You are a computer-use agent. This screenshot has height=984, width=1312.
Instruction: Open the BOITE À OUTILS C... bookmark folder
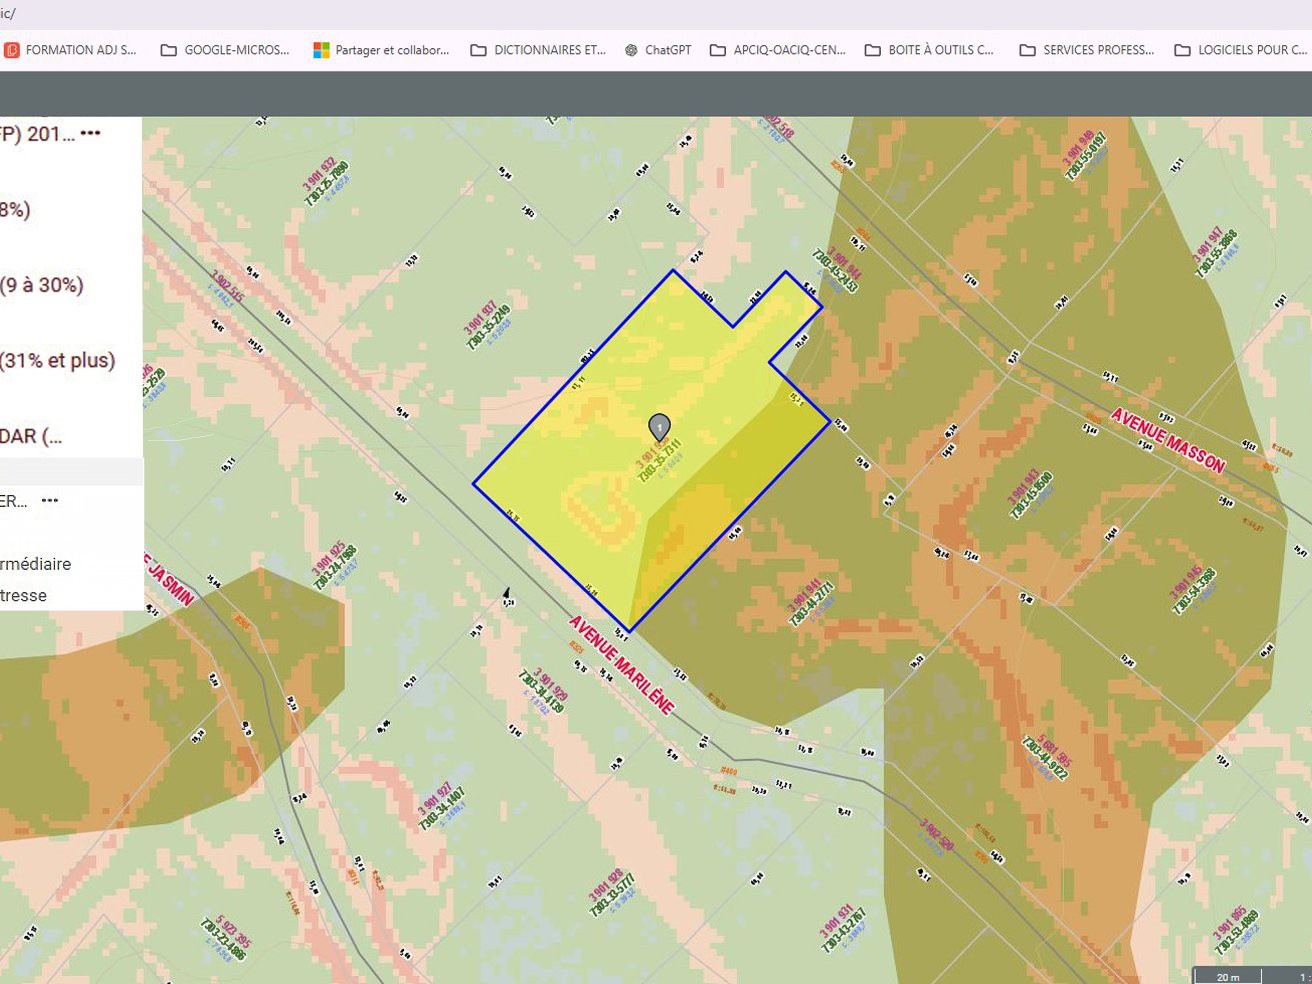pos(929,50)
